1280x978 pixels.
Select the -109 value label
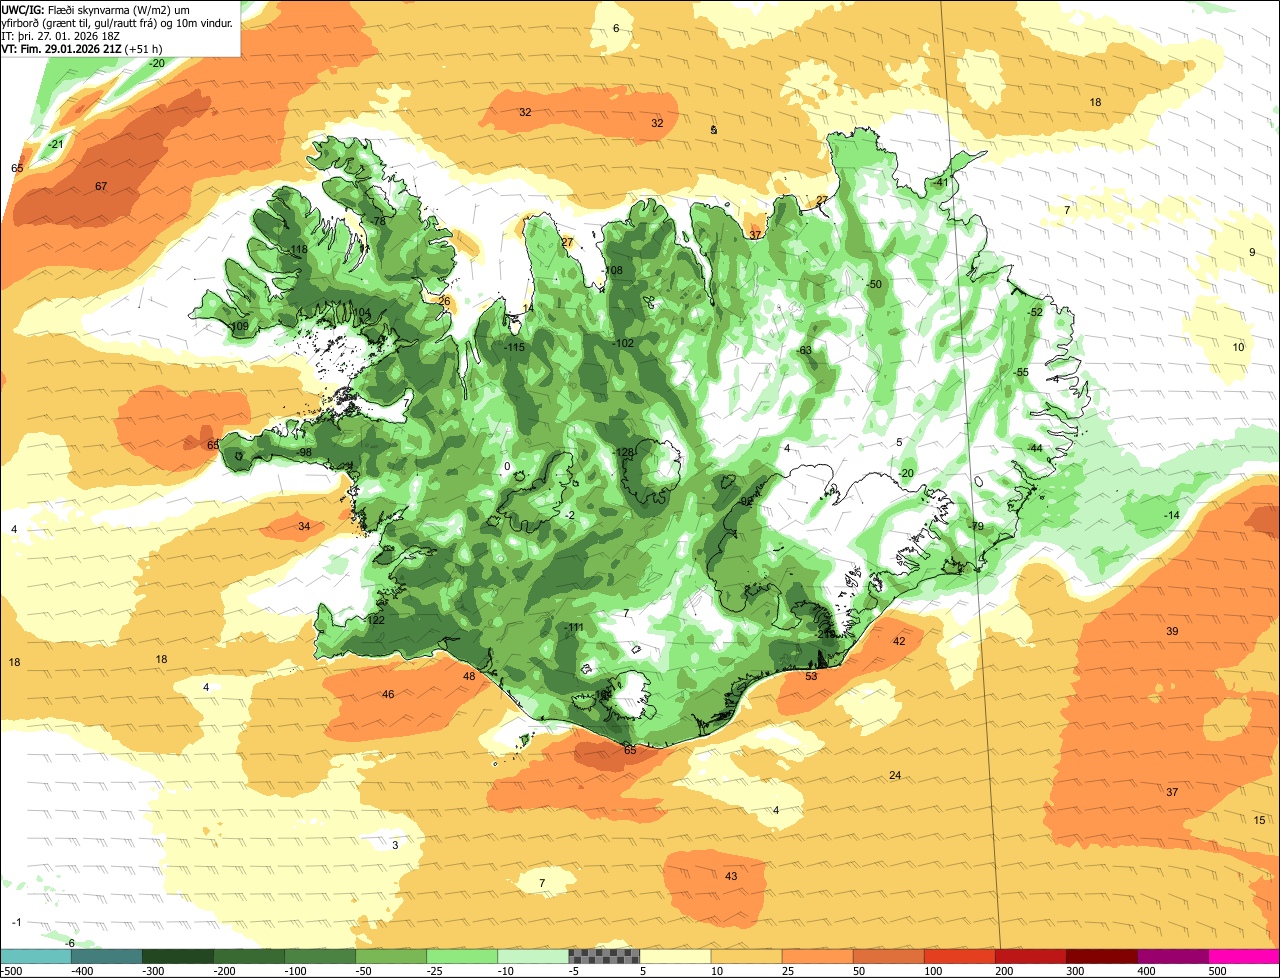238,327
